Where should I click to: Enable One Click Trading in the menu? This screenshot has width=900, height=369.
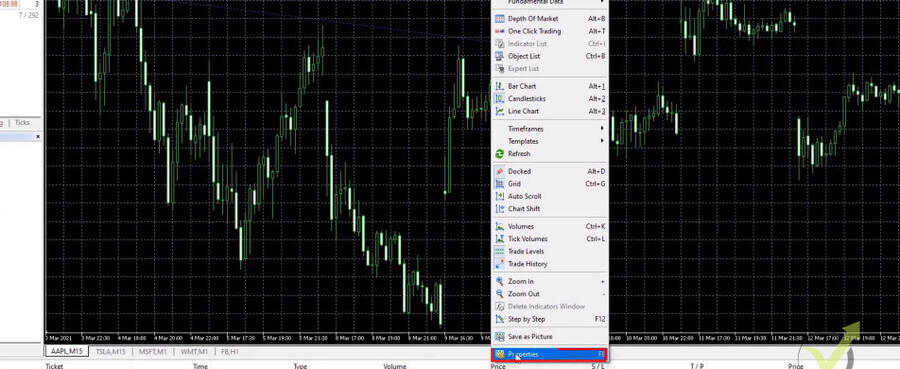[550, 32]
